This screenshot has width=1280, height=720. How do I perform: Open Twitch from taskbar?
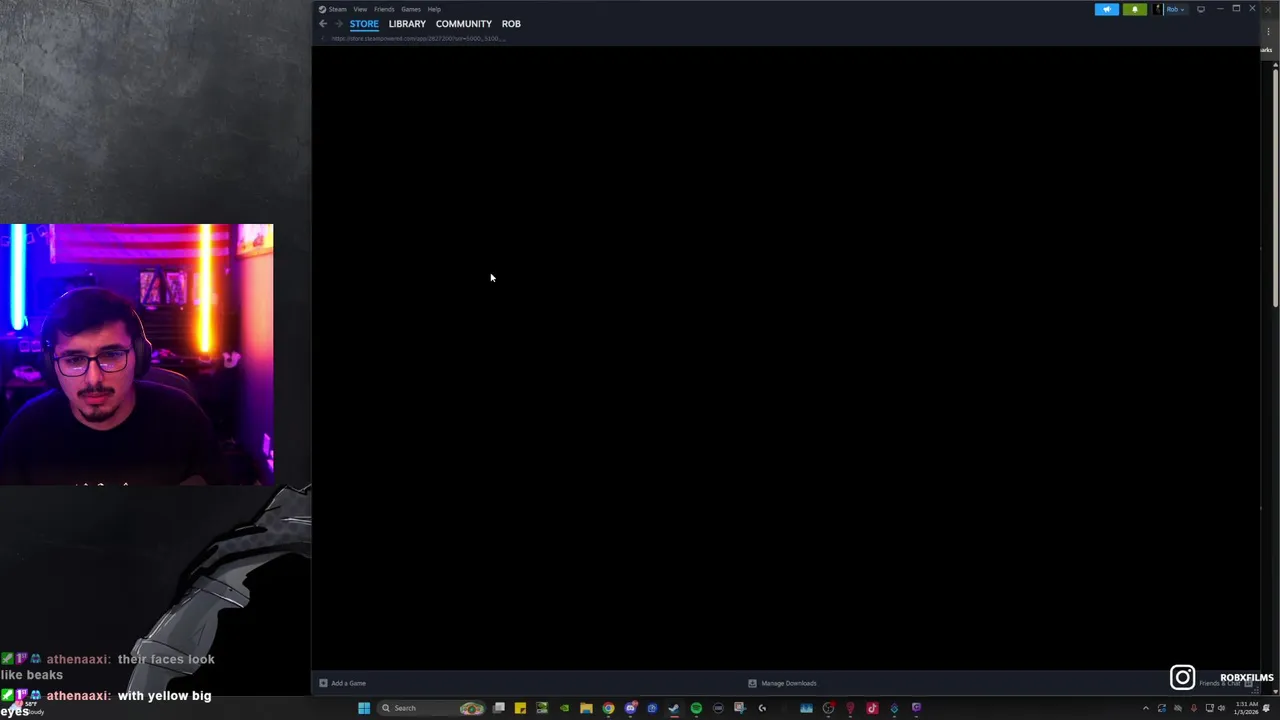tap(916, 708)
